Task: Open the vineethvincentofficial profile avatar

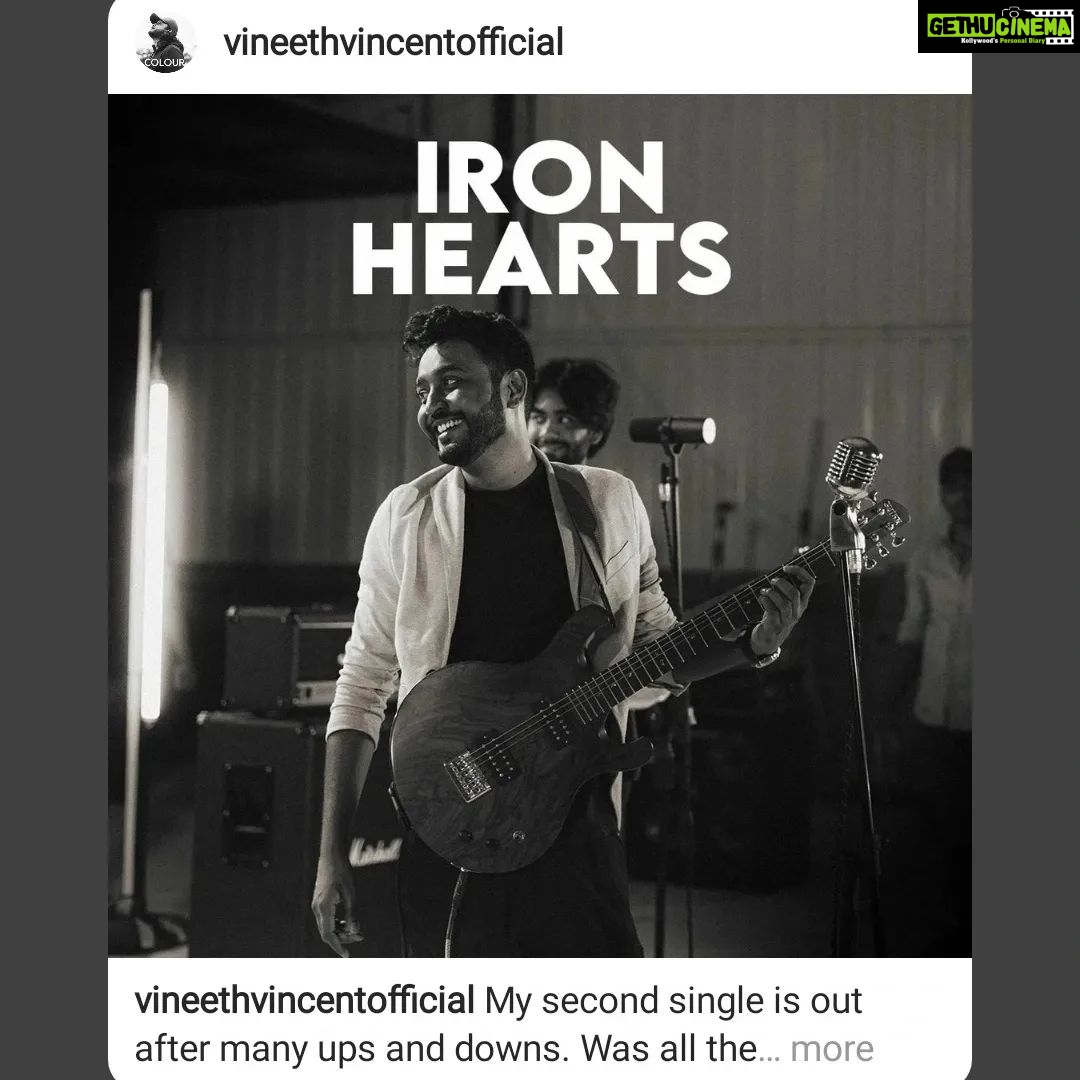Action: pos(165,43)
